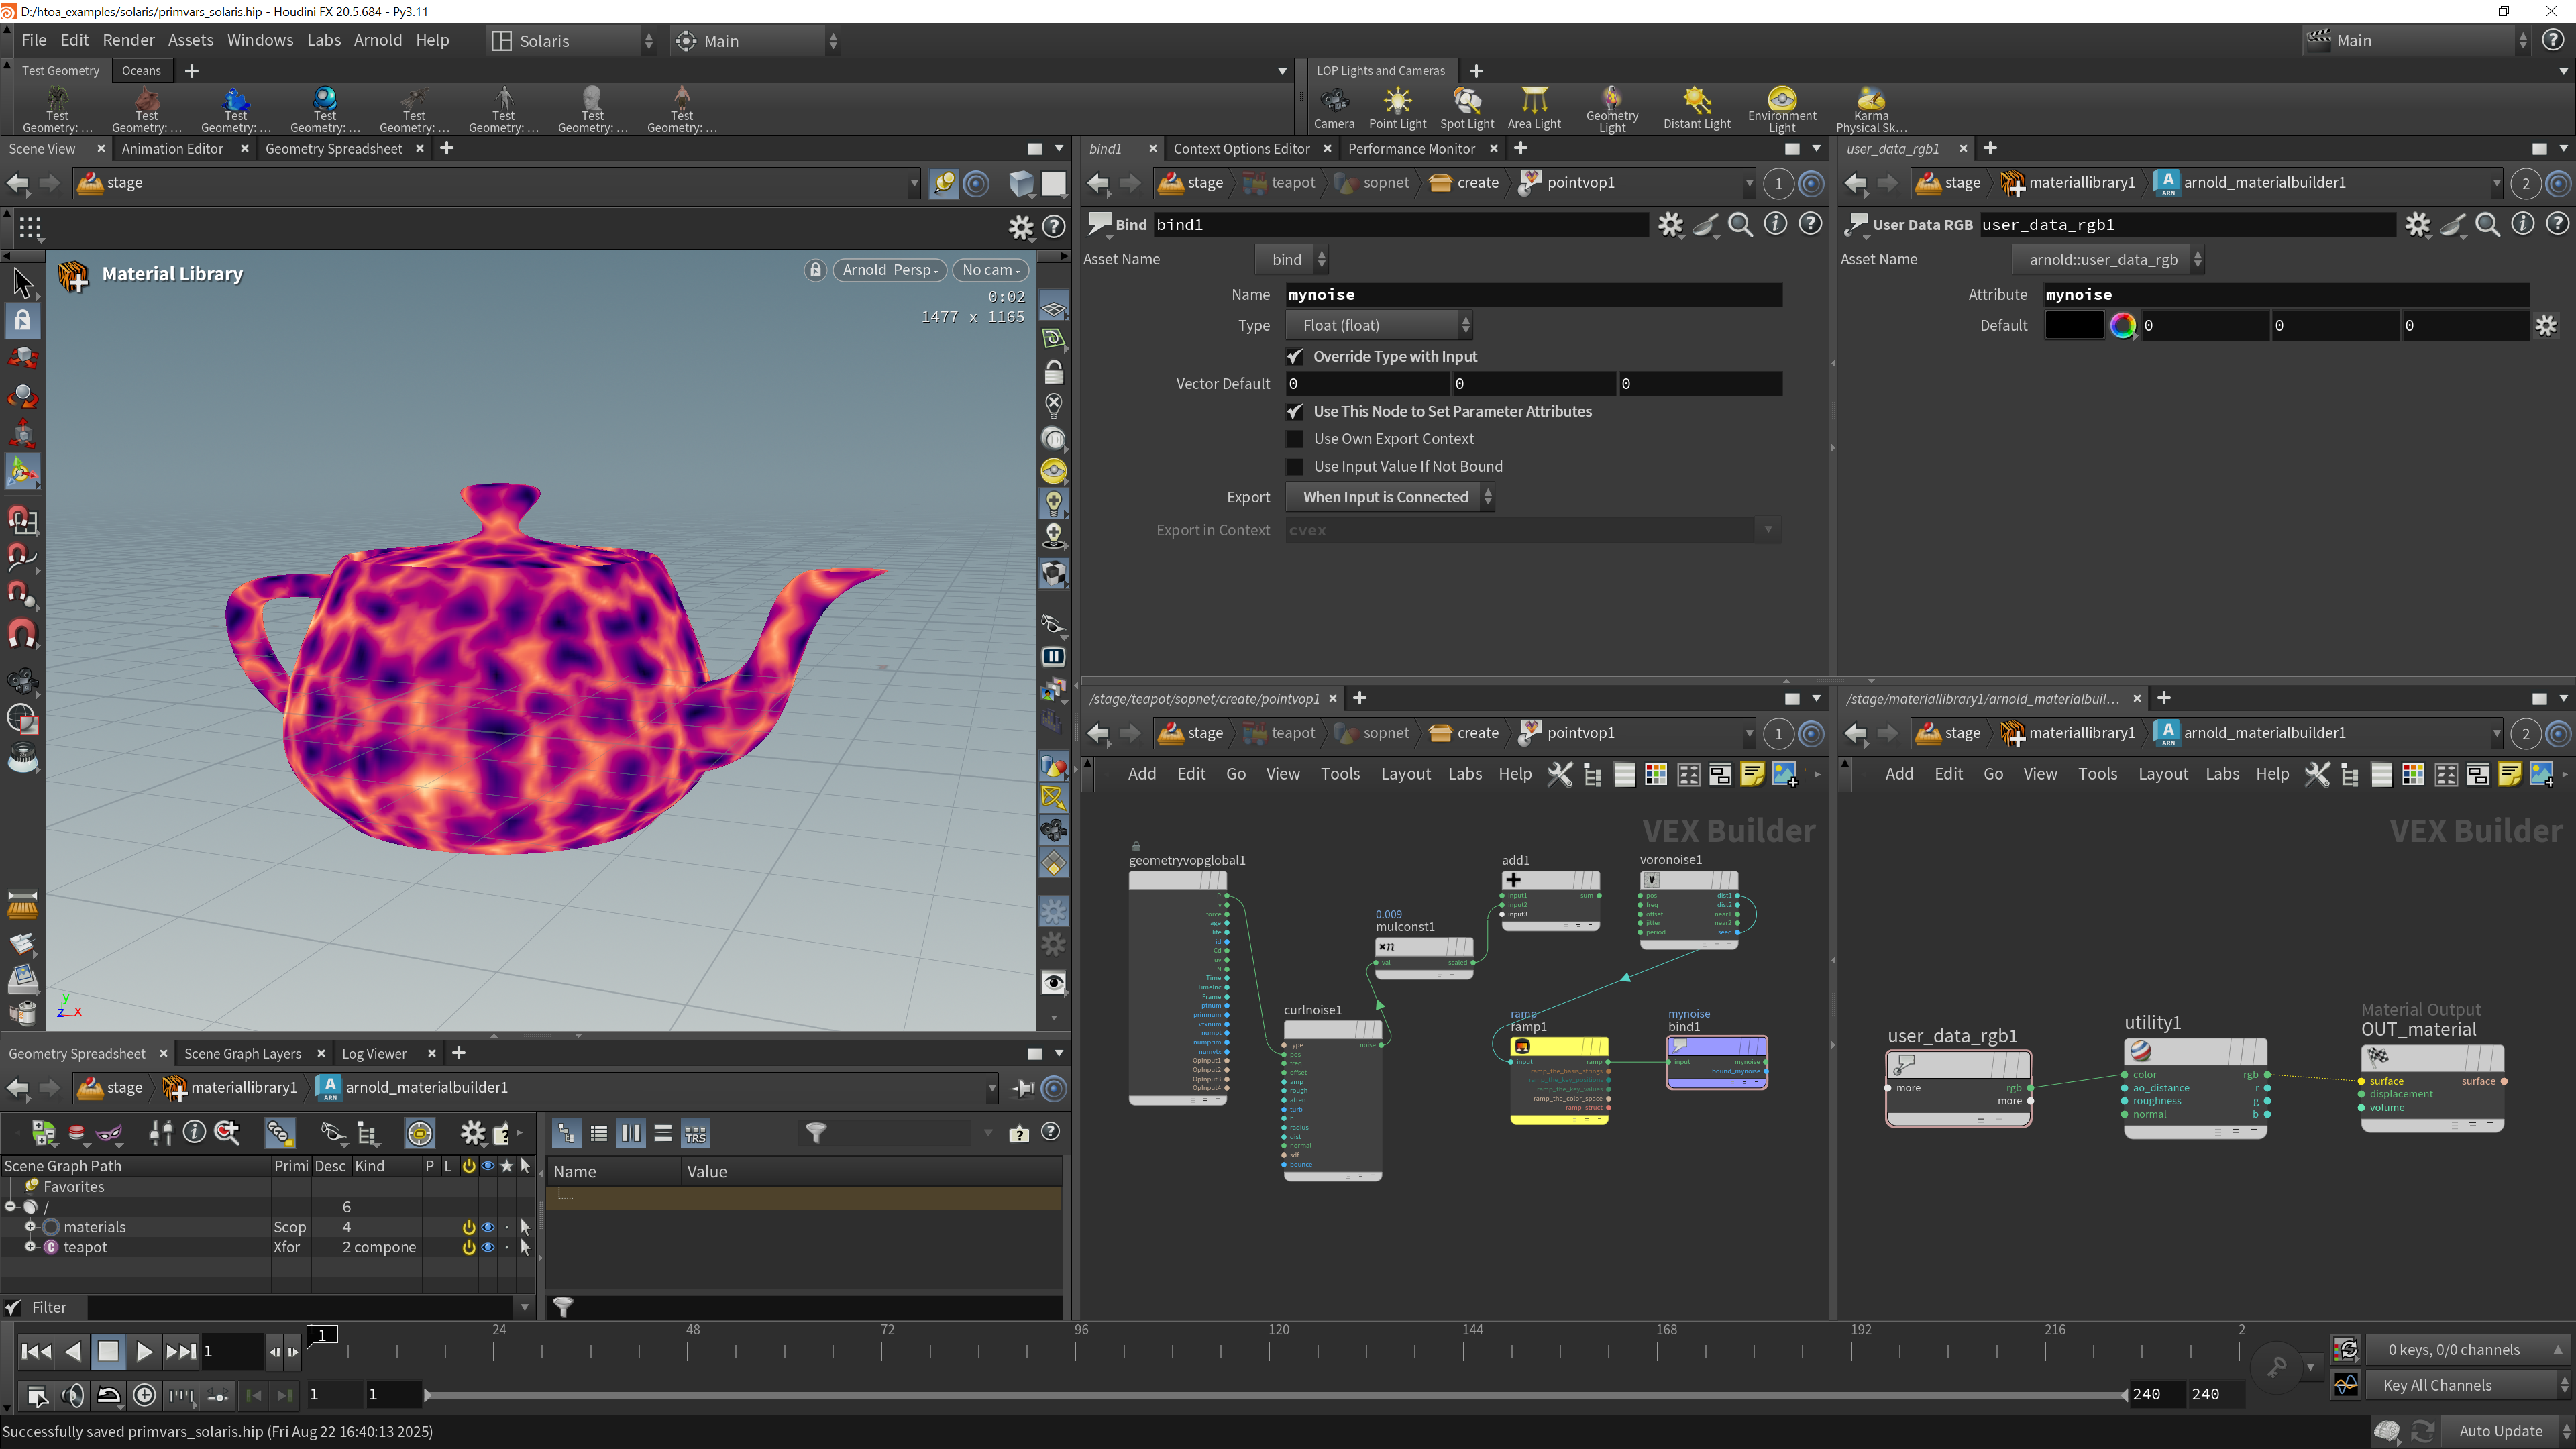Viewport: 2576px width, 1449px height.
Task: Click the Attribute field containing mynoise
Action: coord(2285,294)
